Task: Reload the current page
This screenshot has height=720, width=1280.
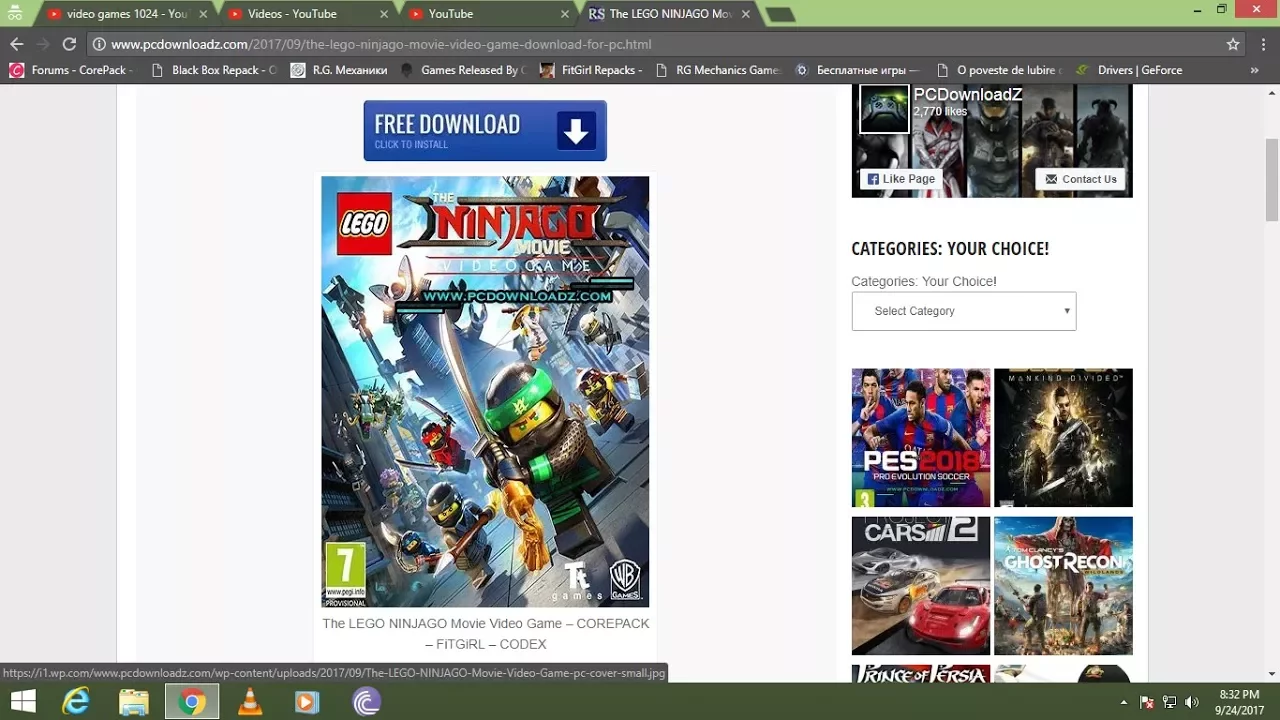Action: (x=69, y=44)
